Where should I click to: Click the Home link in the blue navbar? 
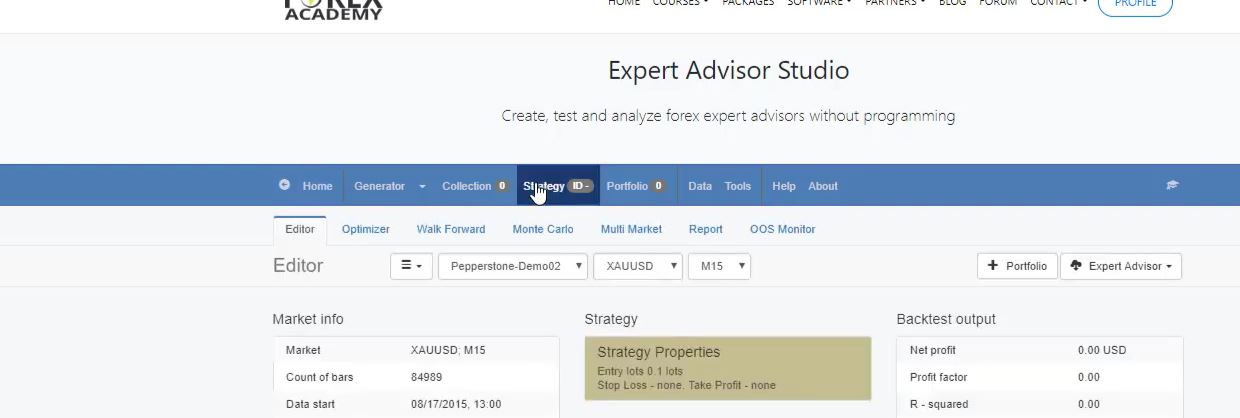click(317, 186)
